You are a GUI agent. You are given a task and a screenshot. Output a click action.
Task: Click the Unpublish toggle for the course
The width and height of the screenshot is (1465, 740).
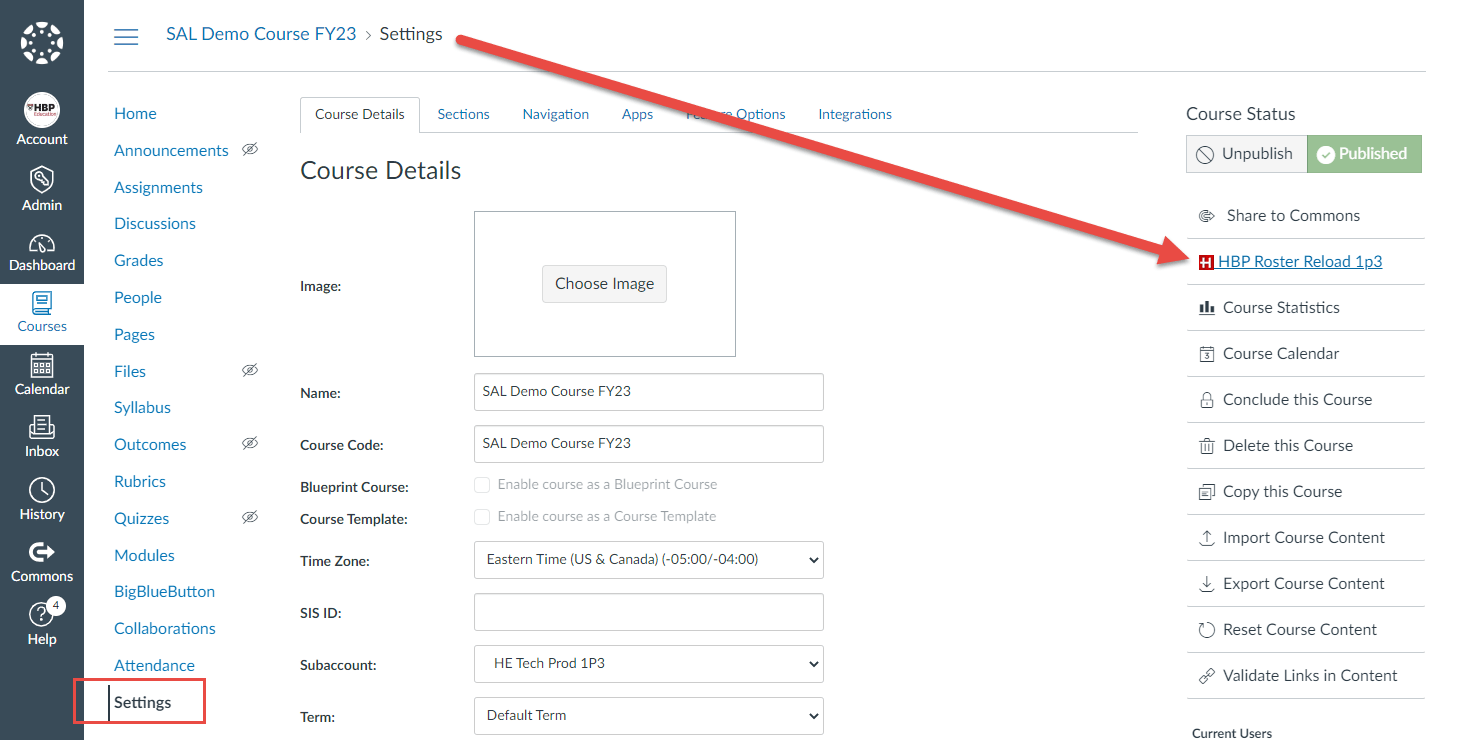(x=1246, y=153)
